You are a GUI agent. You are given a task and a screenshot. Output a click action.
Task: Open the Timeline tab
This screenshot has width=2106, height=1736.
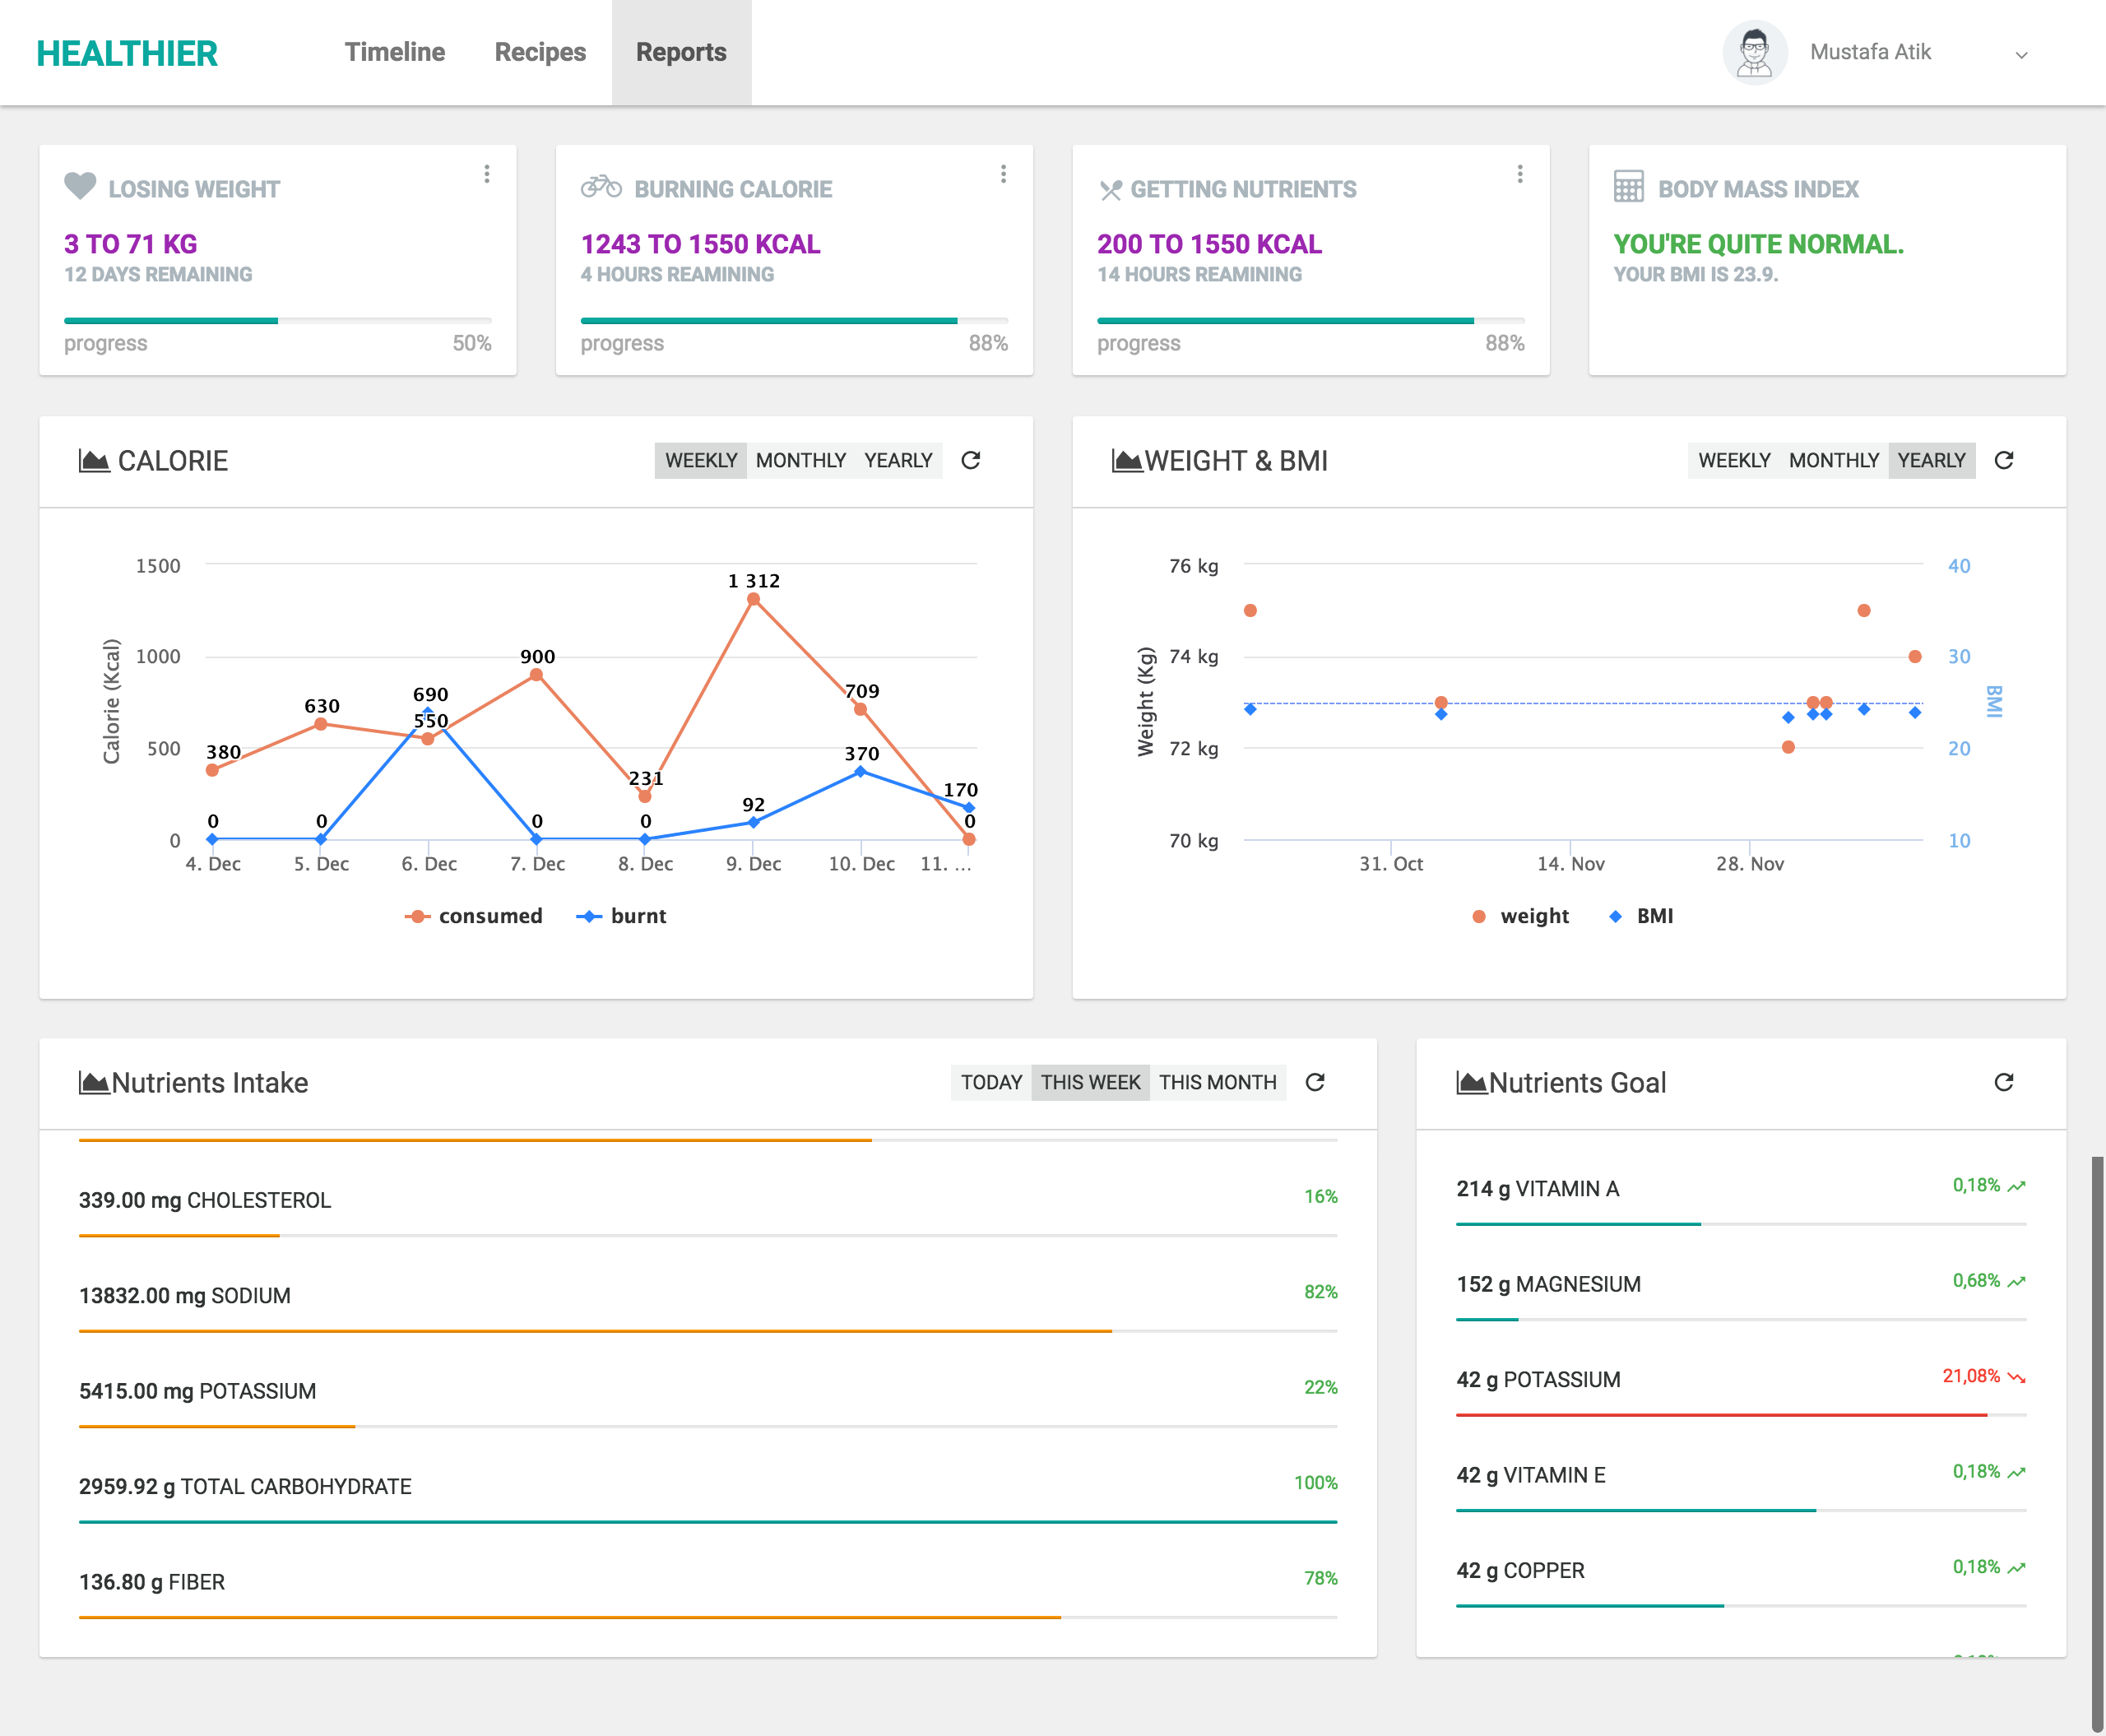click(395, 52)
